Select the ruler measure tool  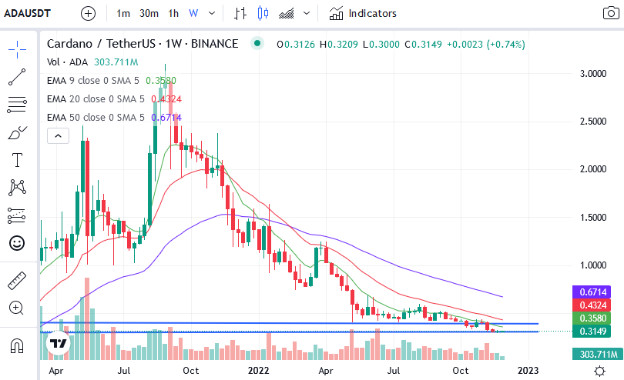(x=17, y=281)
